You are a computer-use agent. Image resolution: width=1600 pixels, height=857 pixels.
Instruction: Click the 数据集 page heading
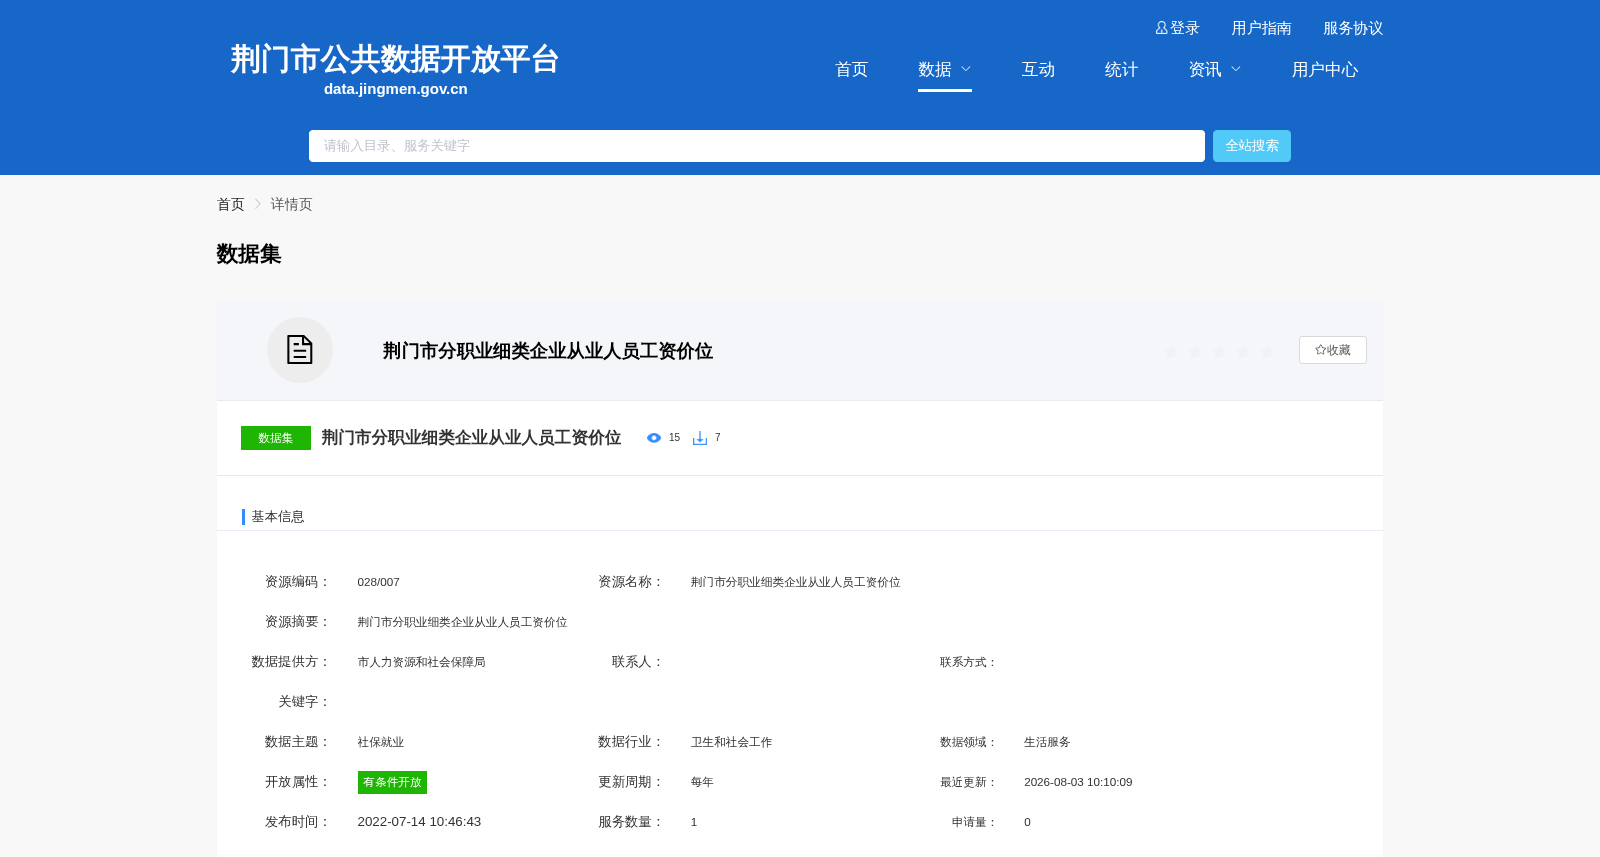click(x=249, y=254)
